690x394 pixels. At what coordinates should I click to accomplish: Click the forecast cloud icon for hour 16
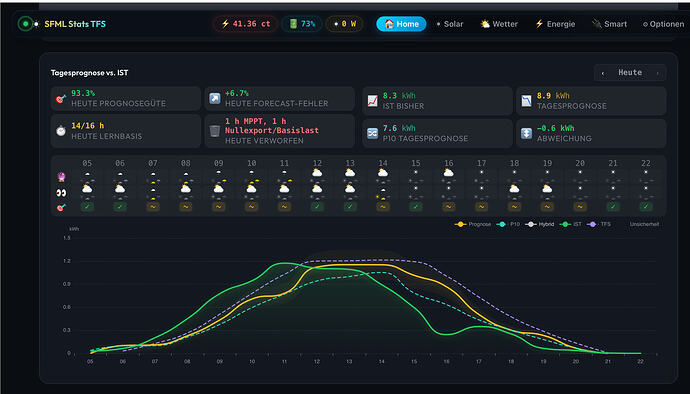[448, 173]
